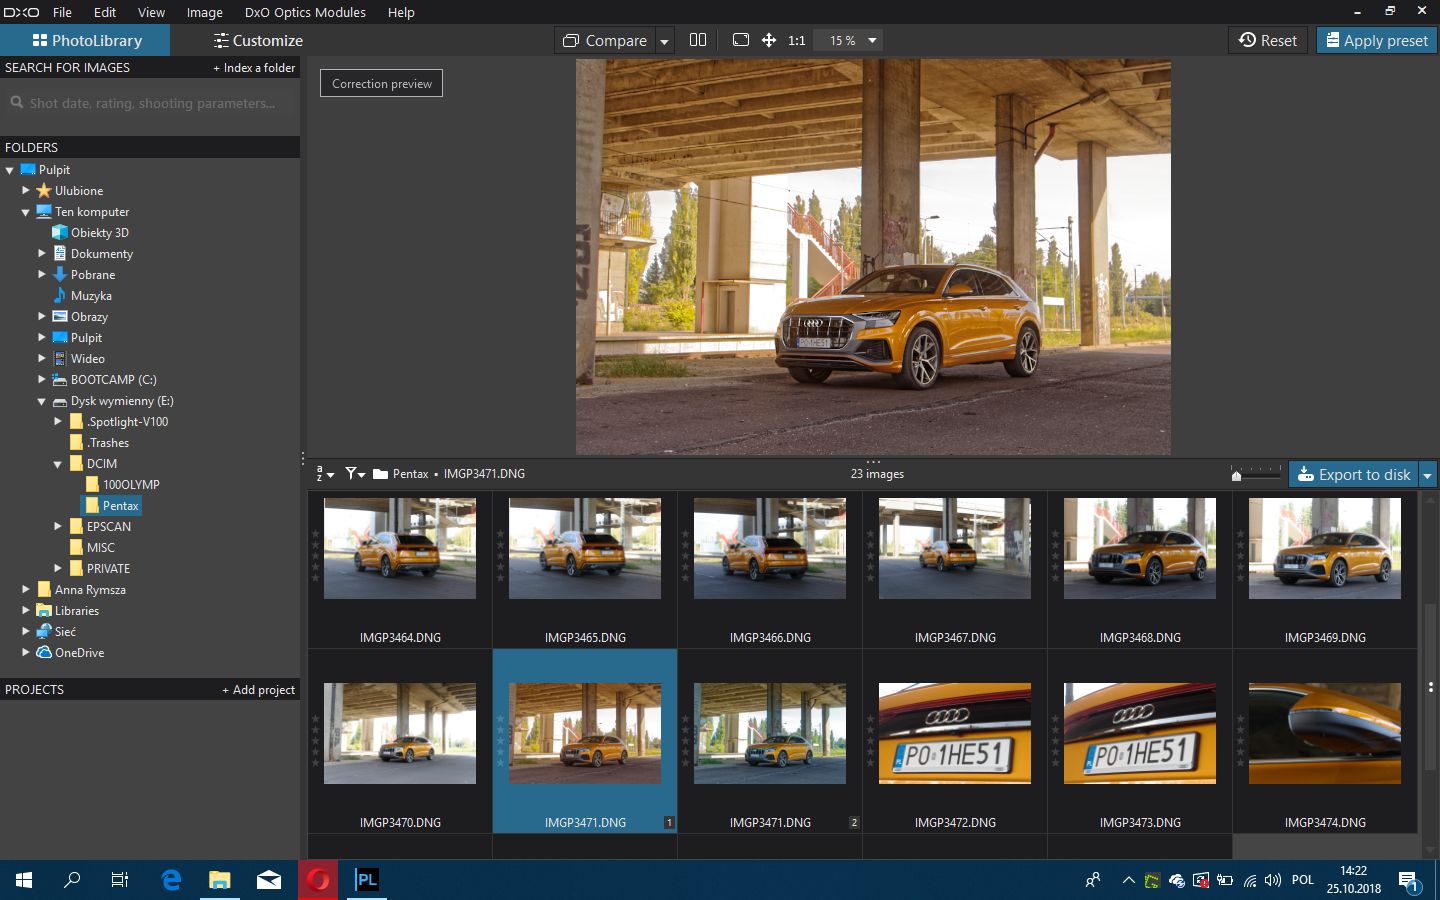Screen dimensions: 1440x900
Task: Open the Compare options dropdown arrow
Action: (x=664, y=41)
